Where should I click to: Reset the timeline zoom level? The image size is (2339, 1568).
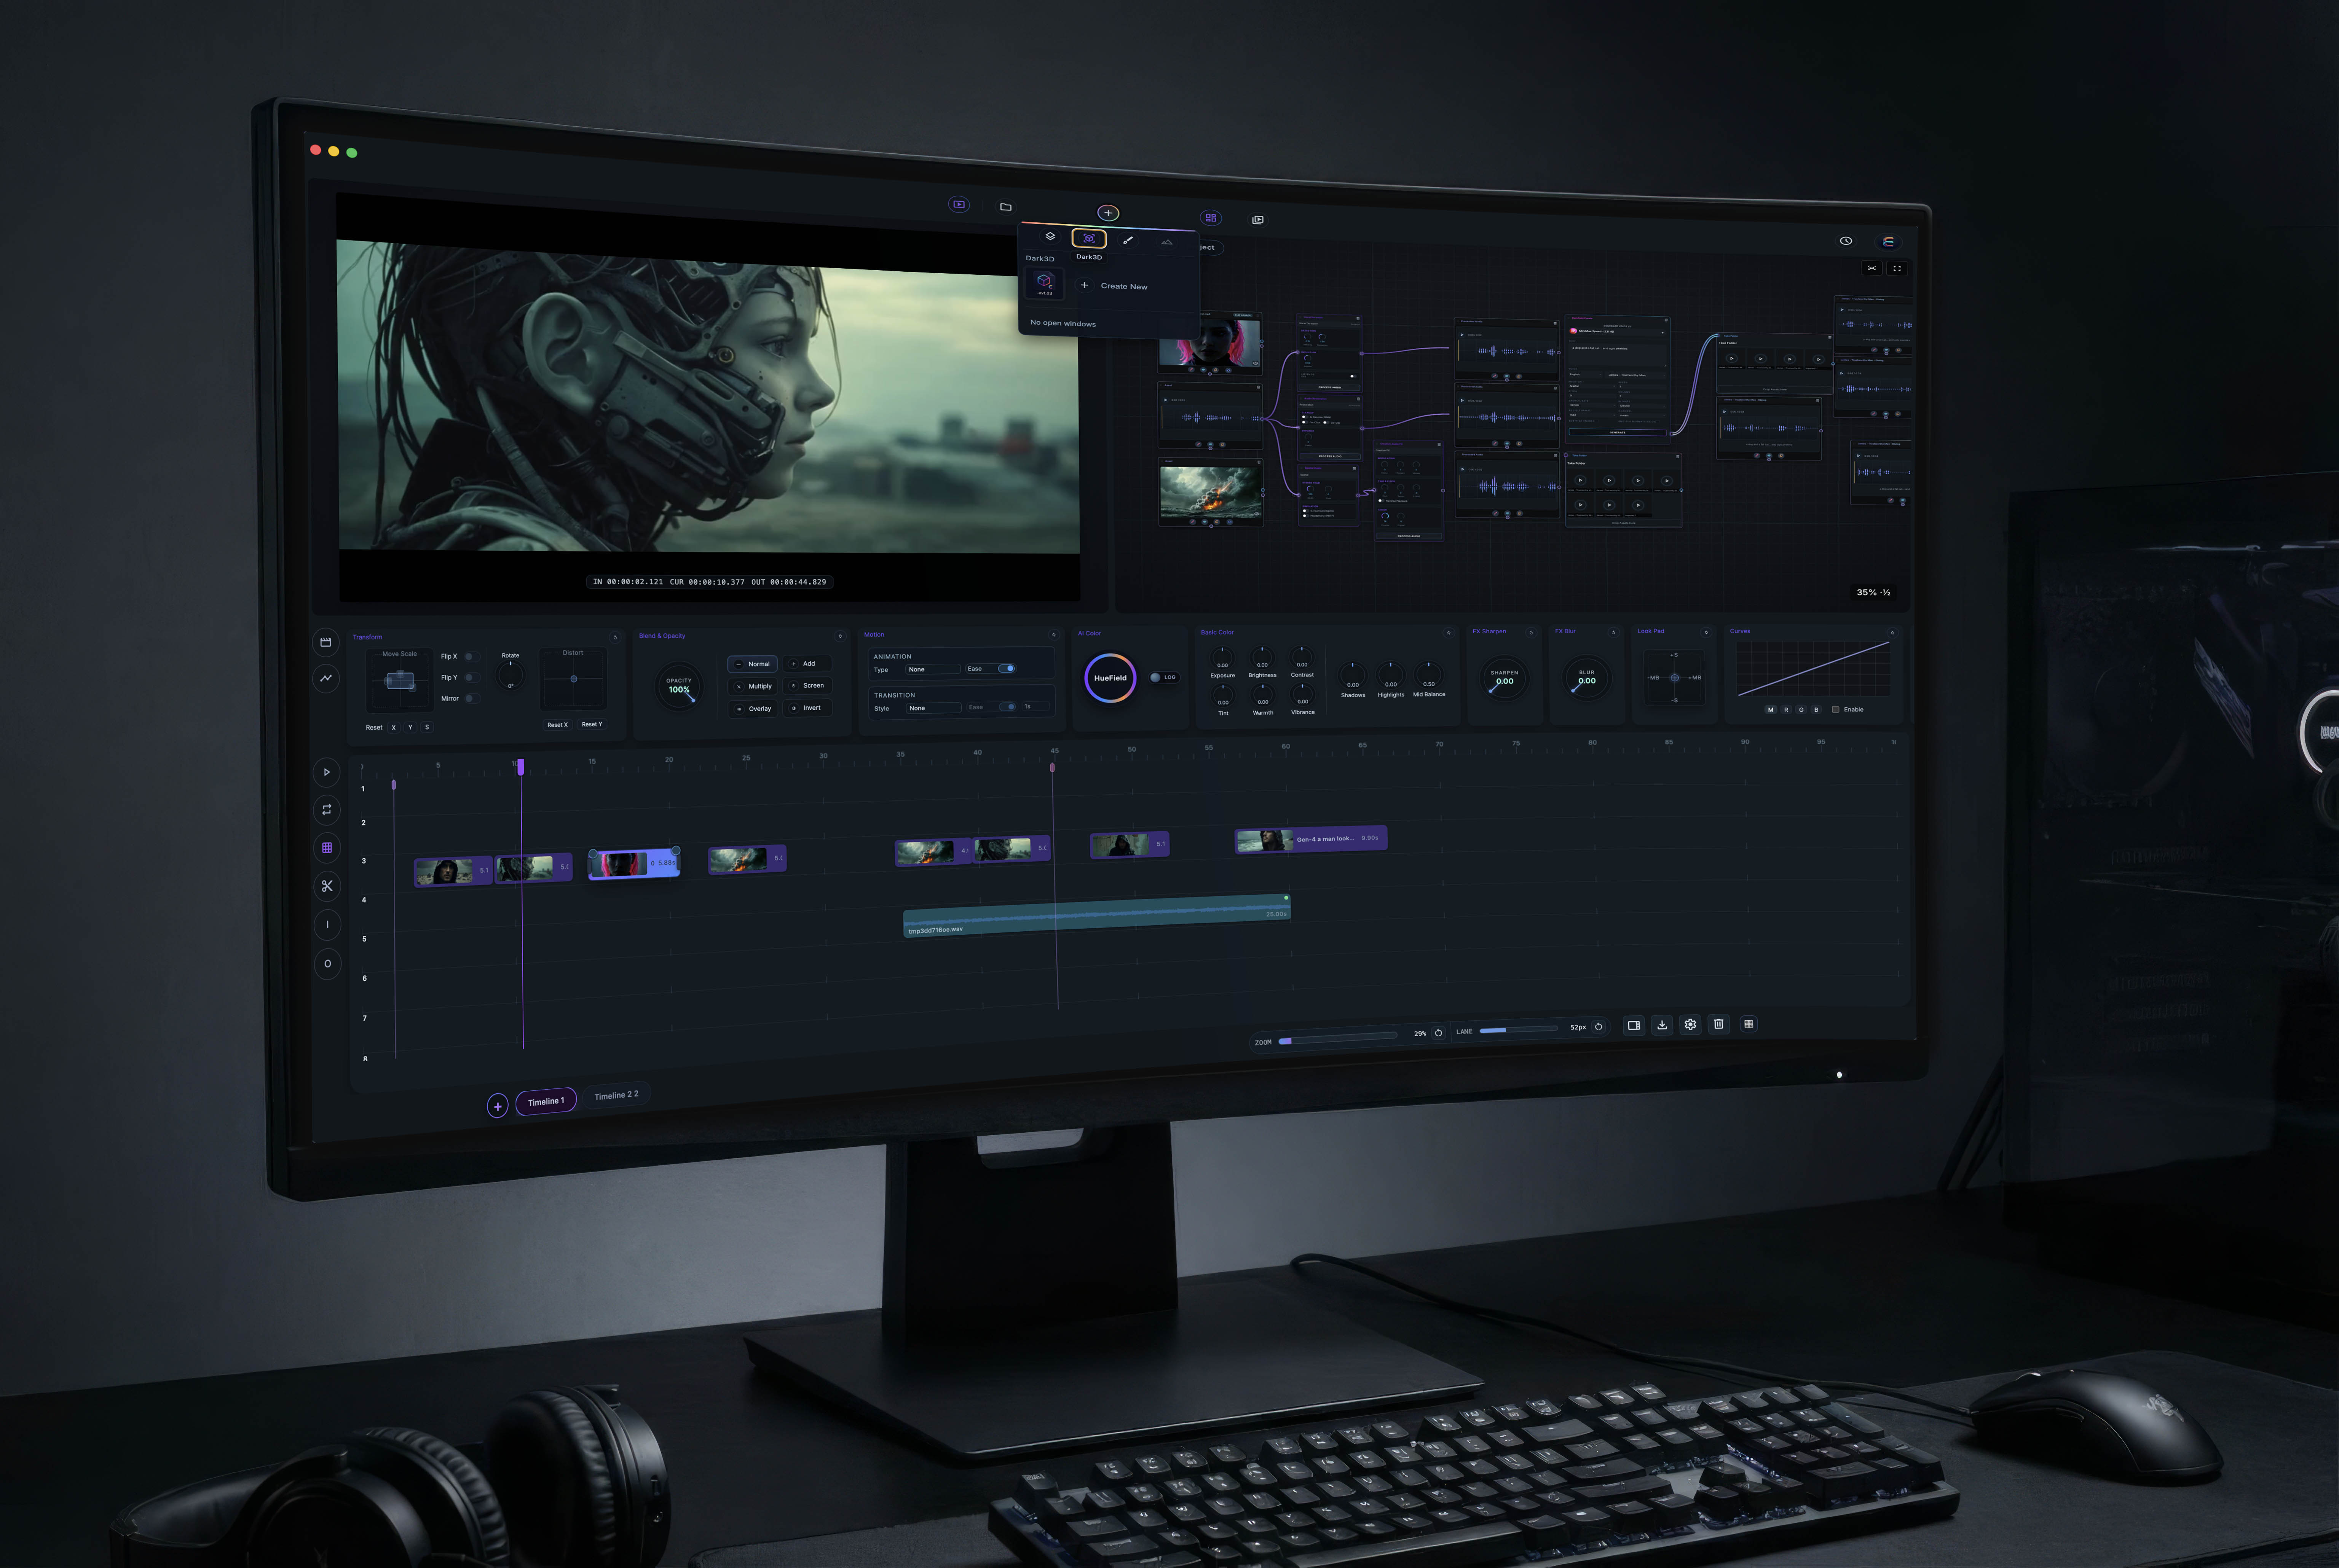pos(1439,1033)
